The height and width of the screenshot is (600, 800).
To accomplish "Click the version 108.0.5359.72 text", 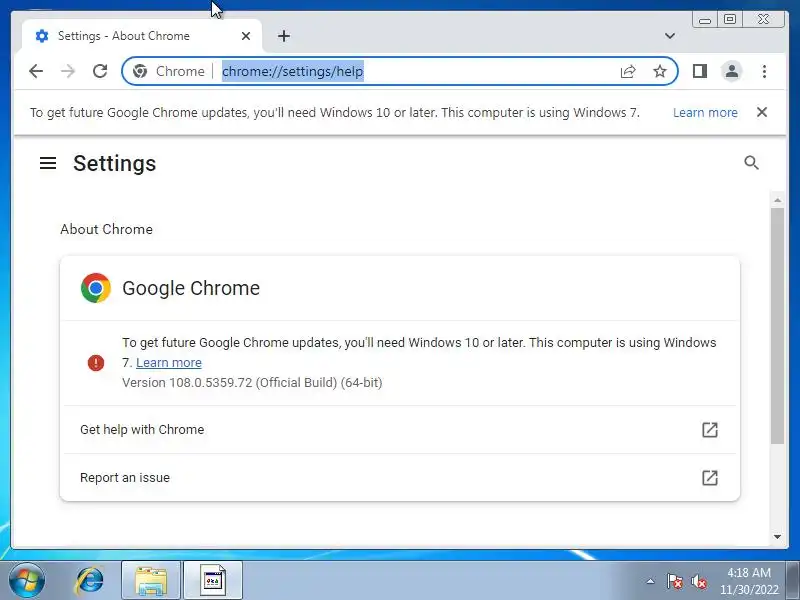I will [252, 383].
